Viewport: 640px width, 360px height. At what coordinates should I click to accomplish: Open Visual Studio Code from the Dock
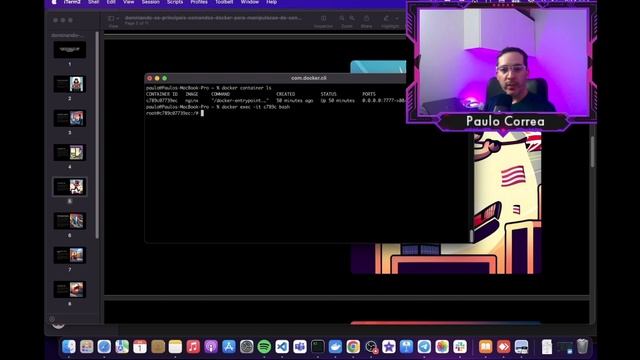coord(282,347)
